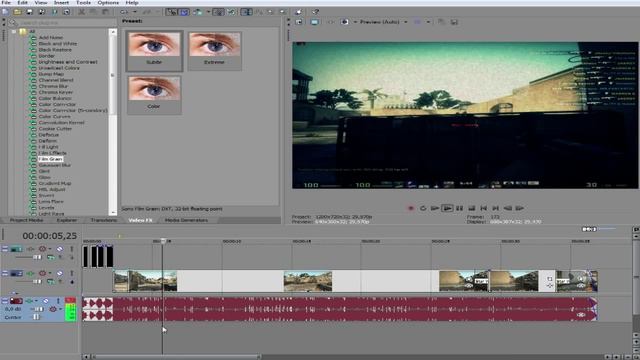Screen dimensions: 640x360
Task: Open the Undo history dropdown arrow
Action: (135, 12)
